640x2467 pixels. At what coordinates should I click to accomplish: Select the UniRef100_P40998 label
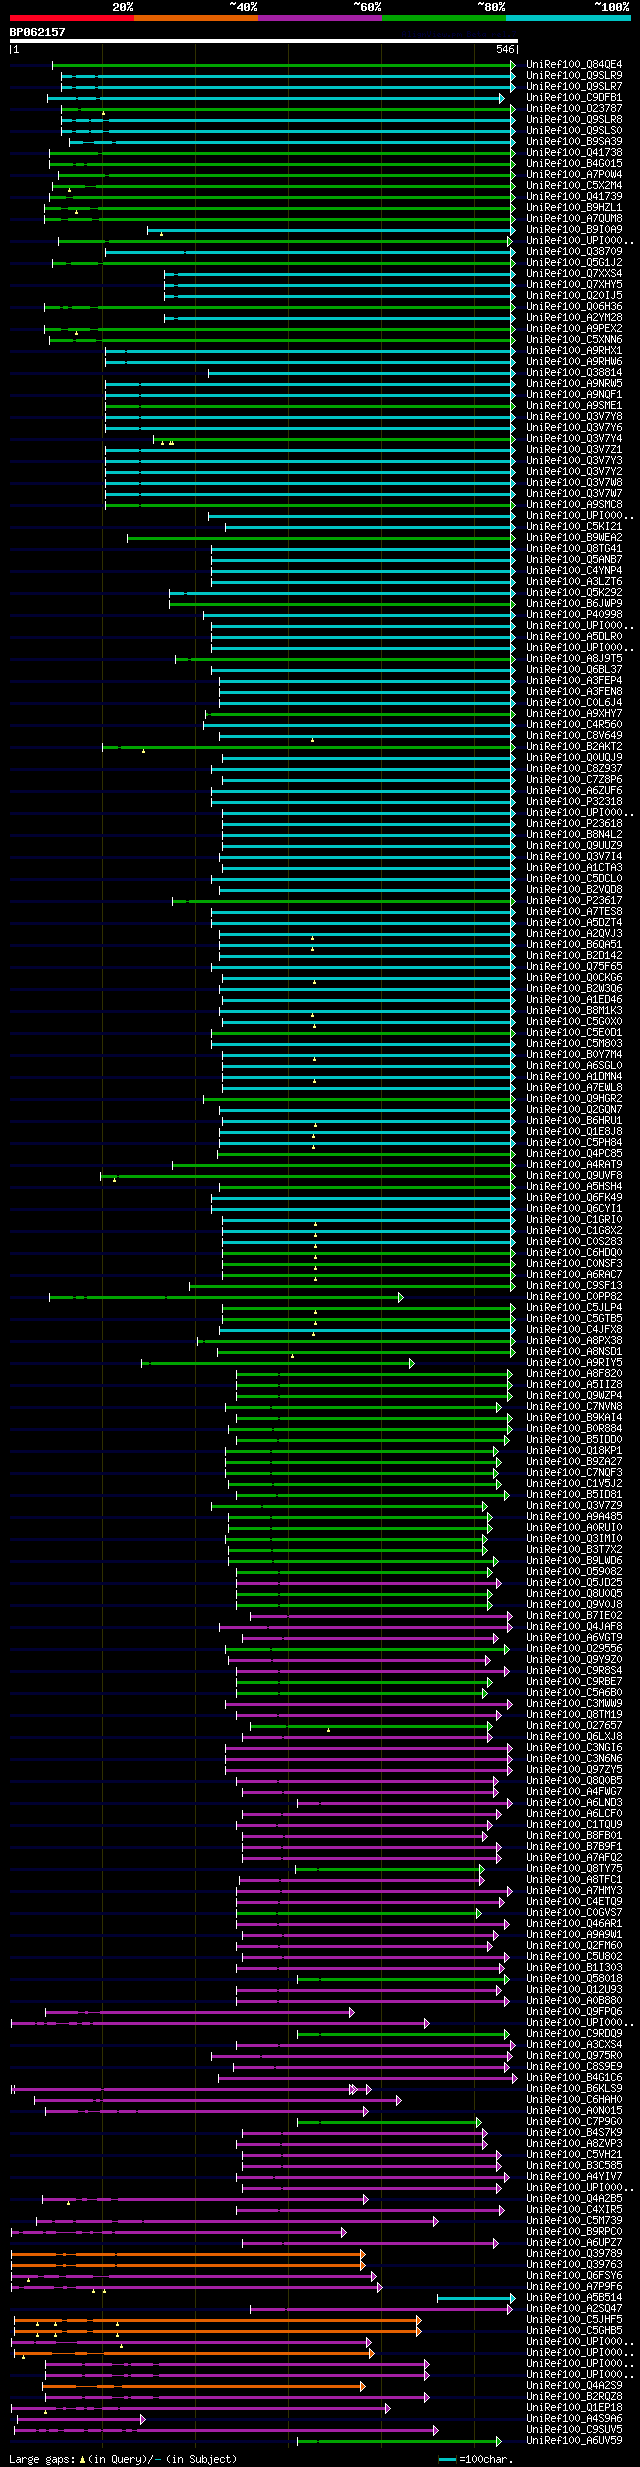click(574, 615)
